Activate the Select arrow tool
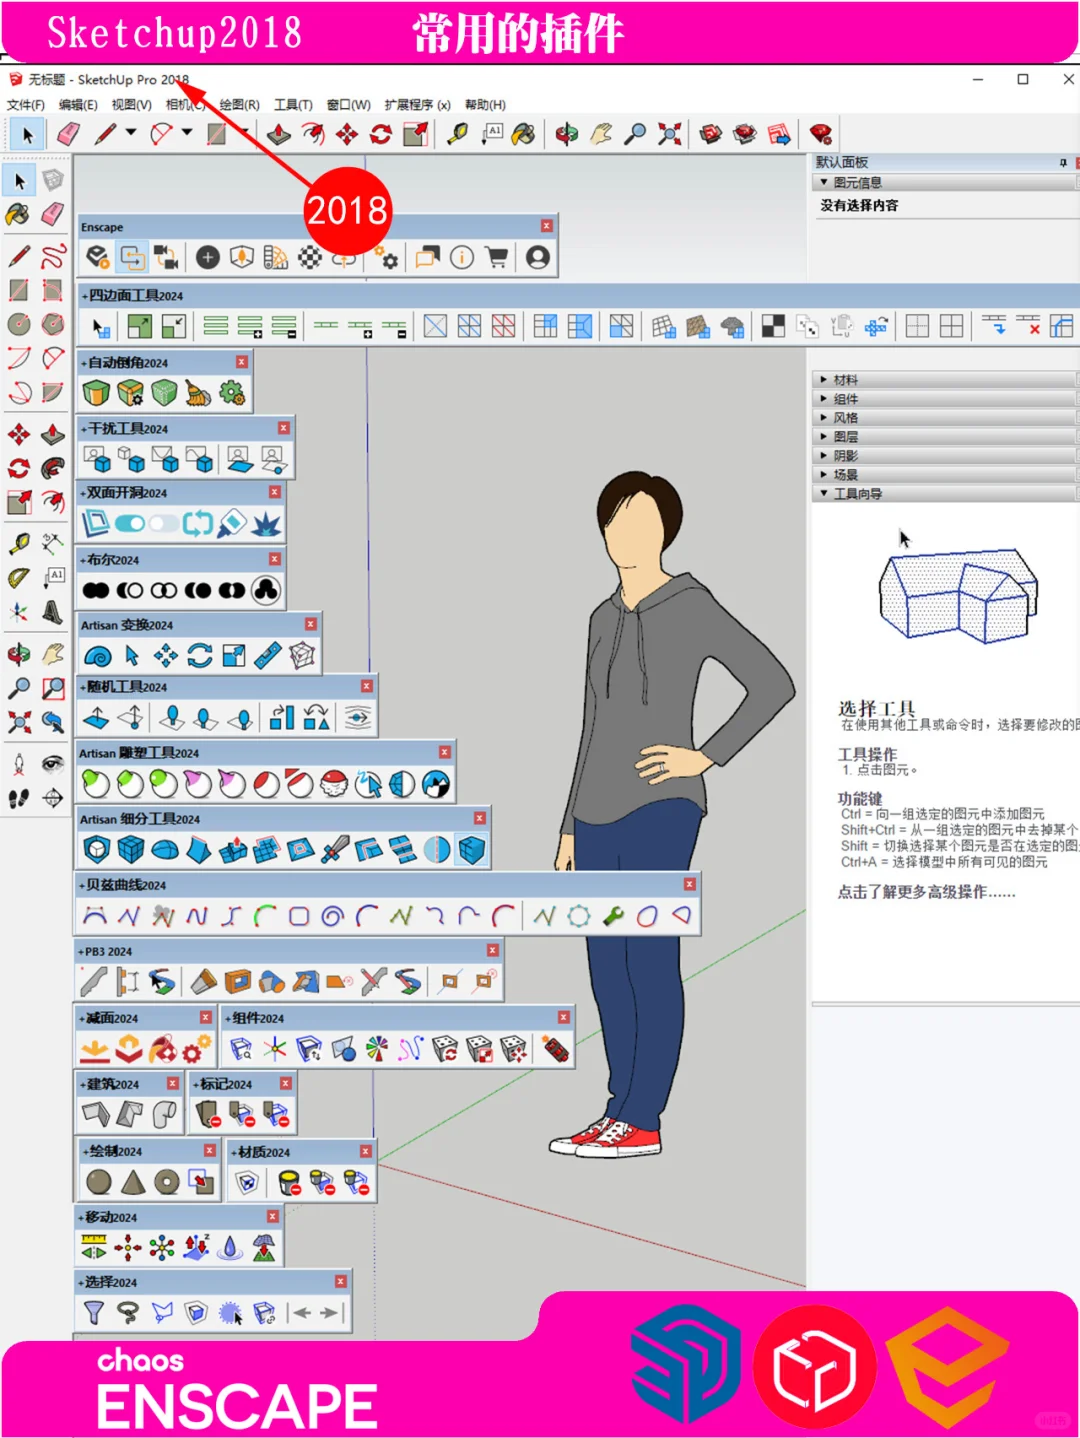 (27, 132)
